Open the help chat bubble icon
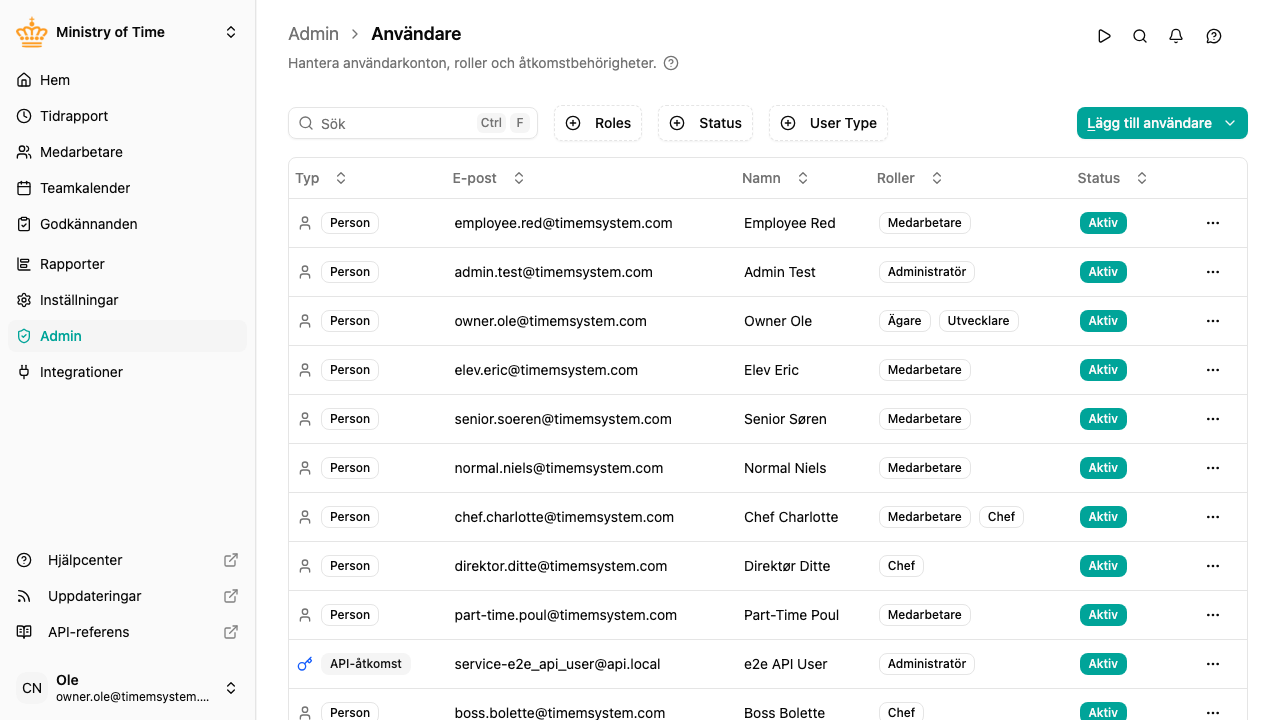1280x720 pixels. click(1214, 36)
